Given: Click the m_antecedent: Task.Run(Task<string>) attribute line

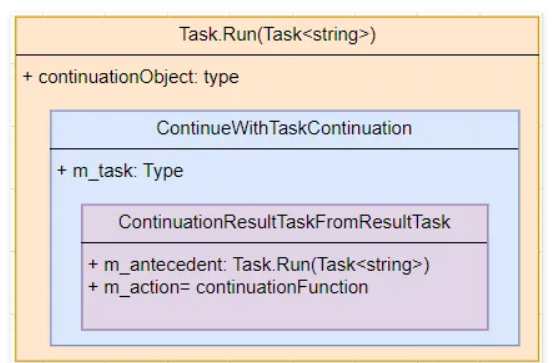Looking at the screenshot, I should click(x=259, y=265).
